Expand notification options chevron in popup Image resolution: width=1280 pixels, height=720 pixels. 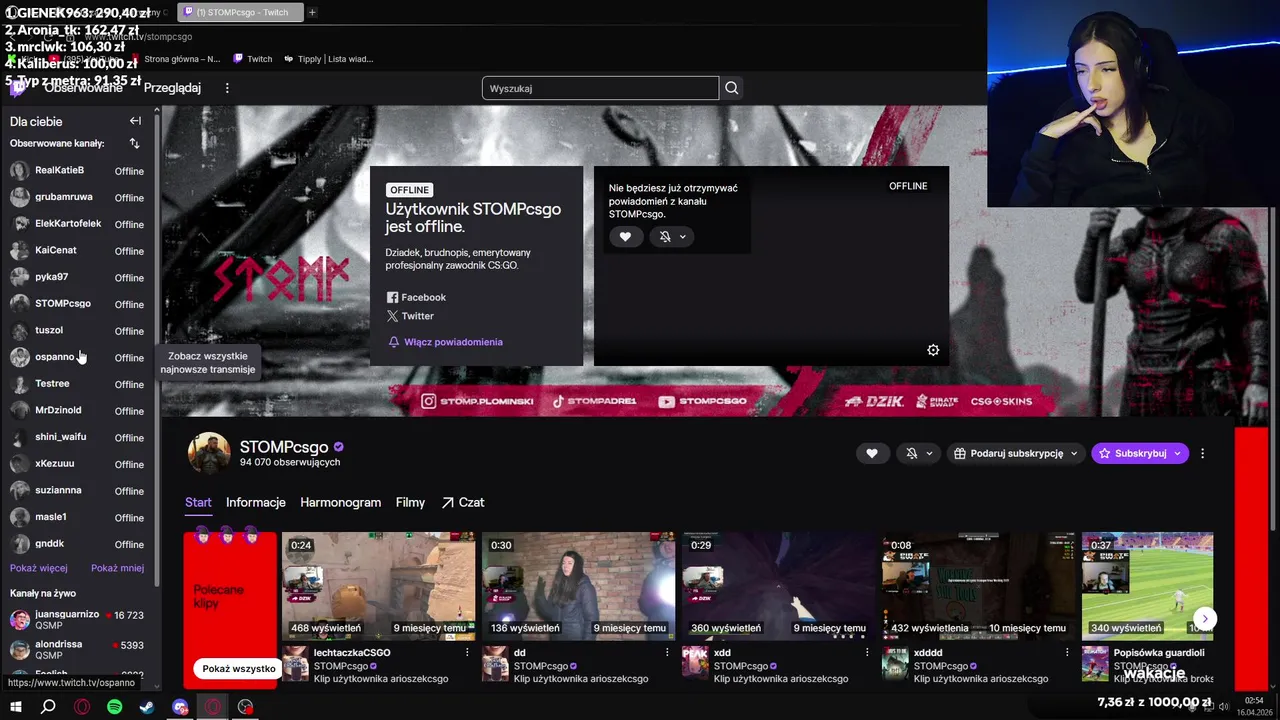pos(683,237)
